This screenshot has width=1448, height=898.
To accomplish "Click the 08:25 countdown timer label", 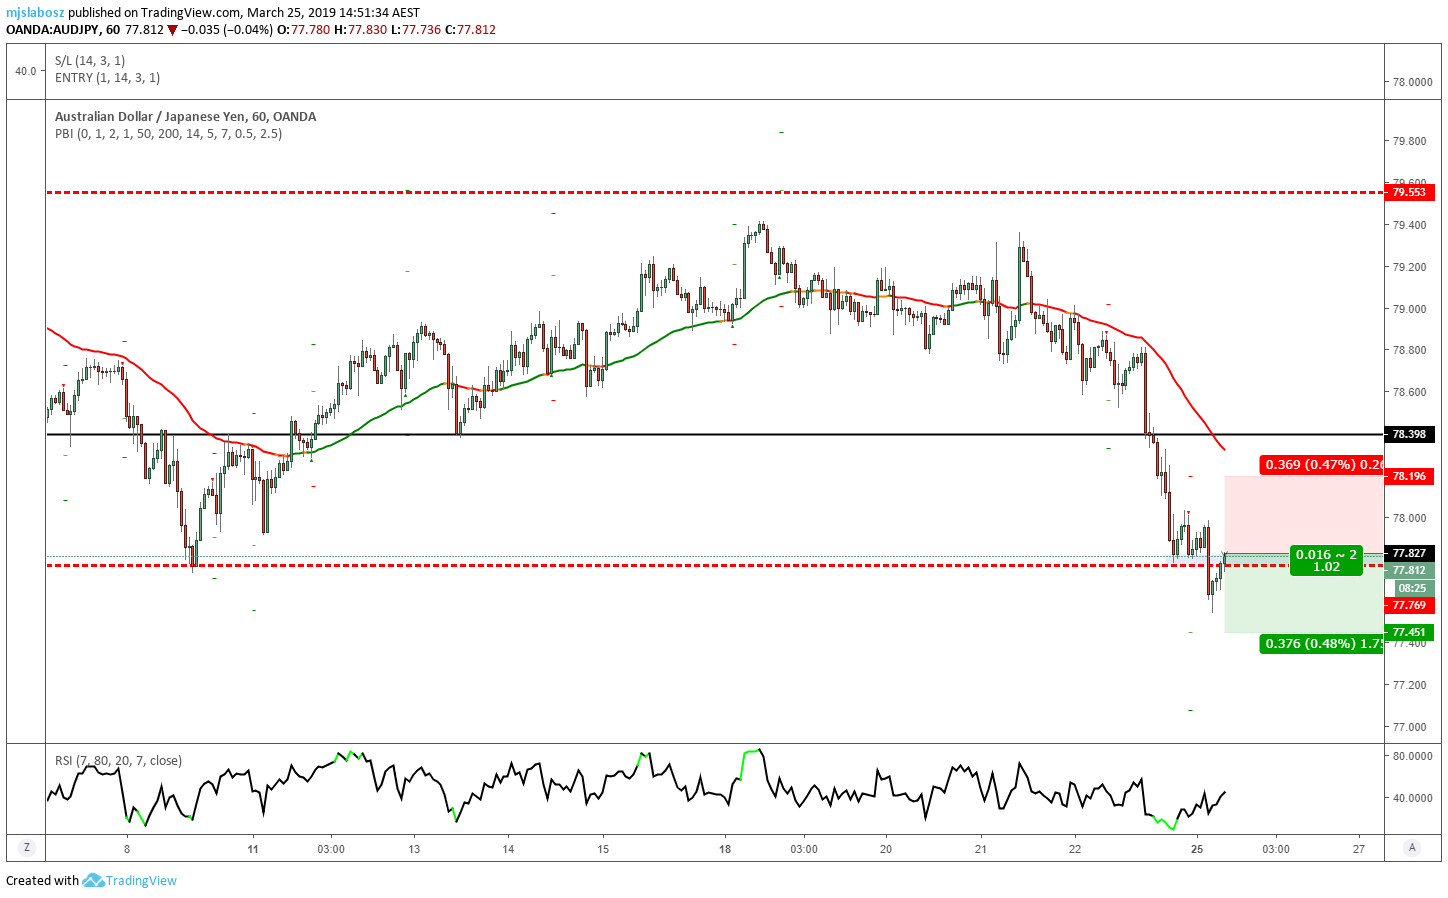I will [1411, 588].
